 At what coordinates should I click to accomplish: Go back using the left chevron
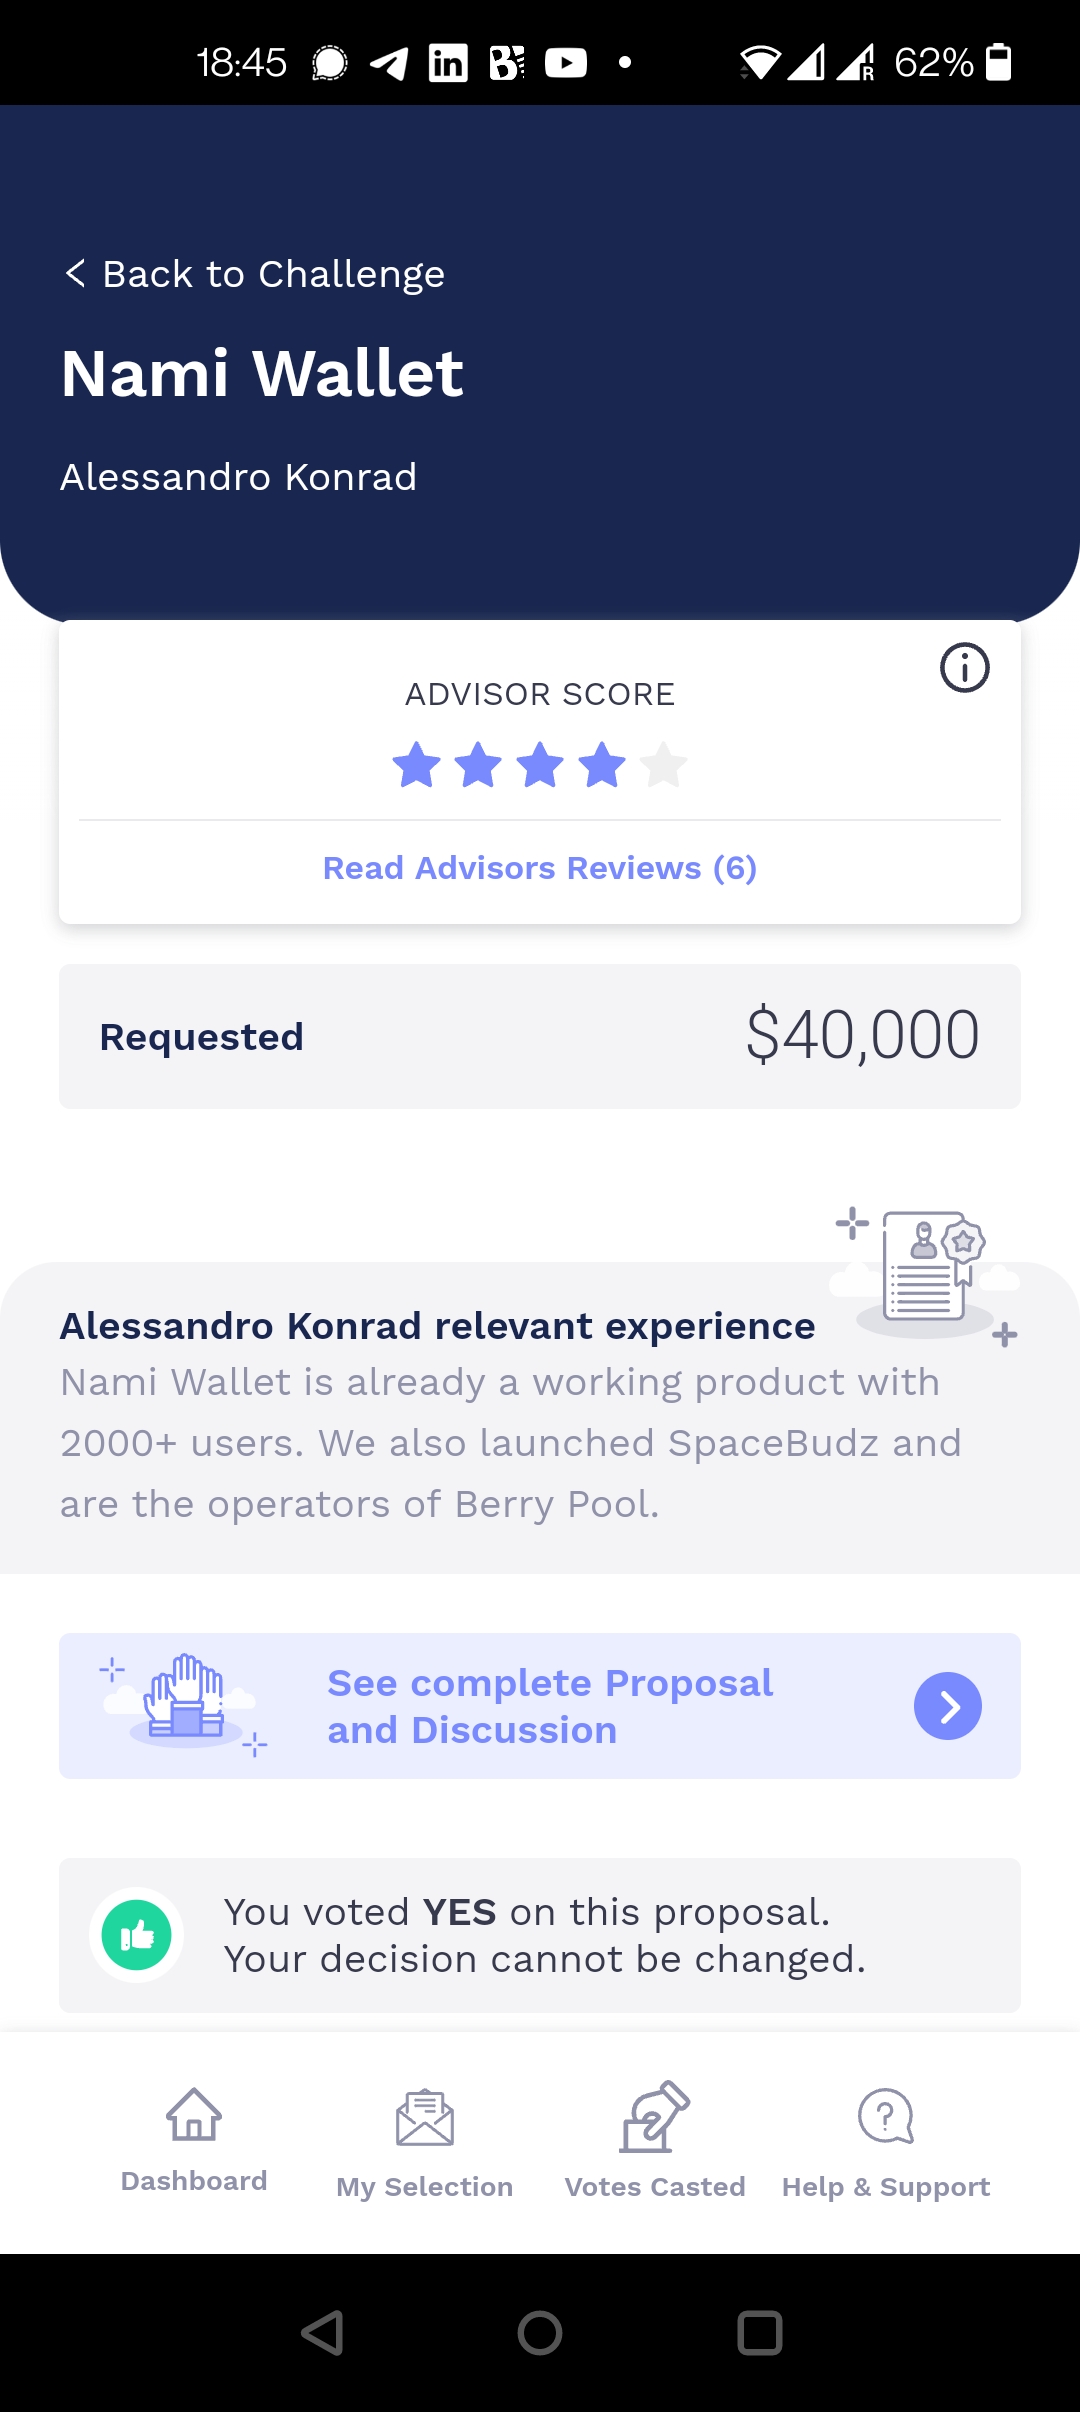pos(75,273)
